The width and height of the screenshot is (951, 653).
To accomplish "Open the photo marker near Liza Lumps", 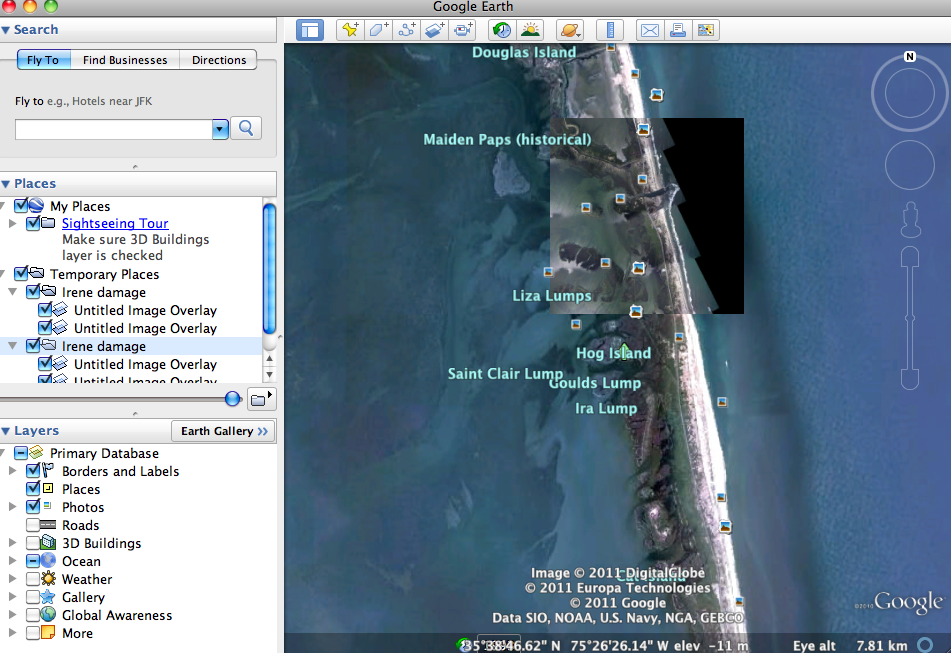I will 548,272.
